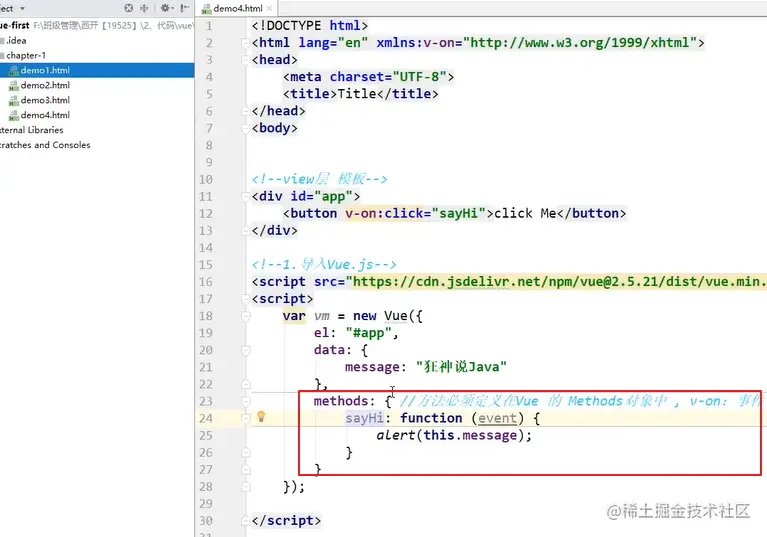The height and width of the screenshot is (537, 767).
Task: Select External Libraries node
Action: pyautogui.click(x=32, y=130)
